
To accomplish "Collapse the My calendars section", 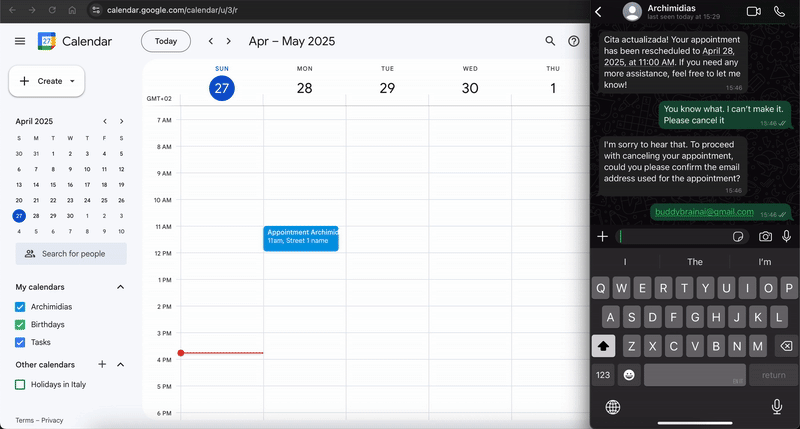I will (120, 287).
